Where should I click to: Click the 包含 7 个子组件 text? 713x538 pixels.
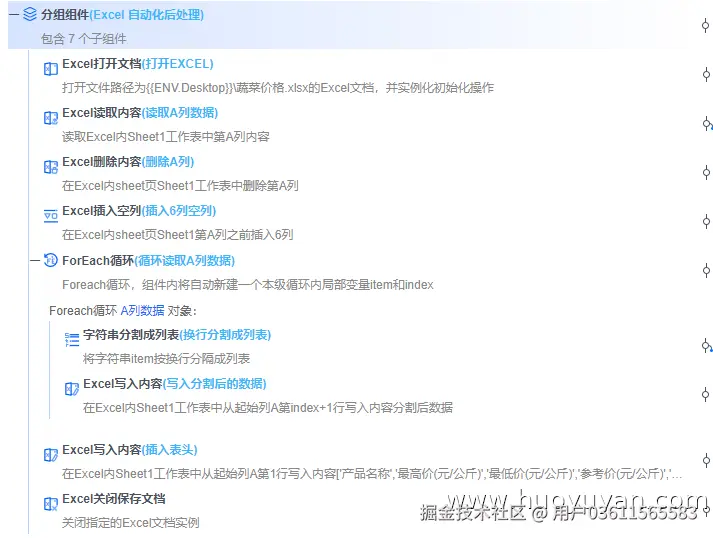click(x=84, y=39)
